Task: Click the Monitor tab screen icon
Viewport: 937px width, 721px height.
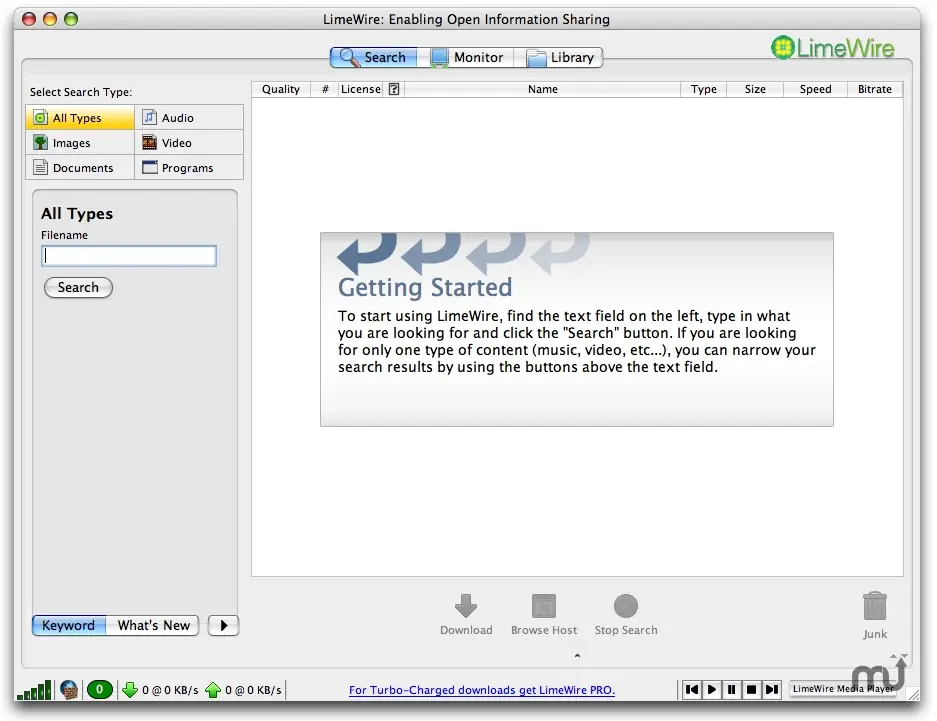Action: tap(439, 57)
